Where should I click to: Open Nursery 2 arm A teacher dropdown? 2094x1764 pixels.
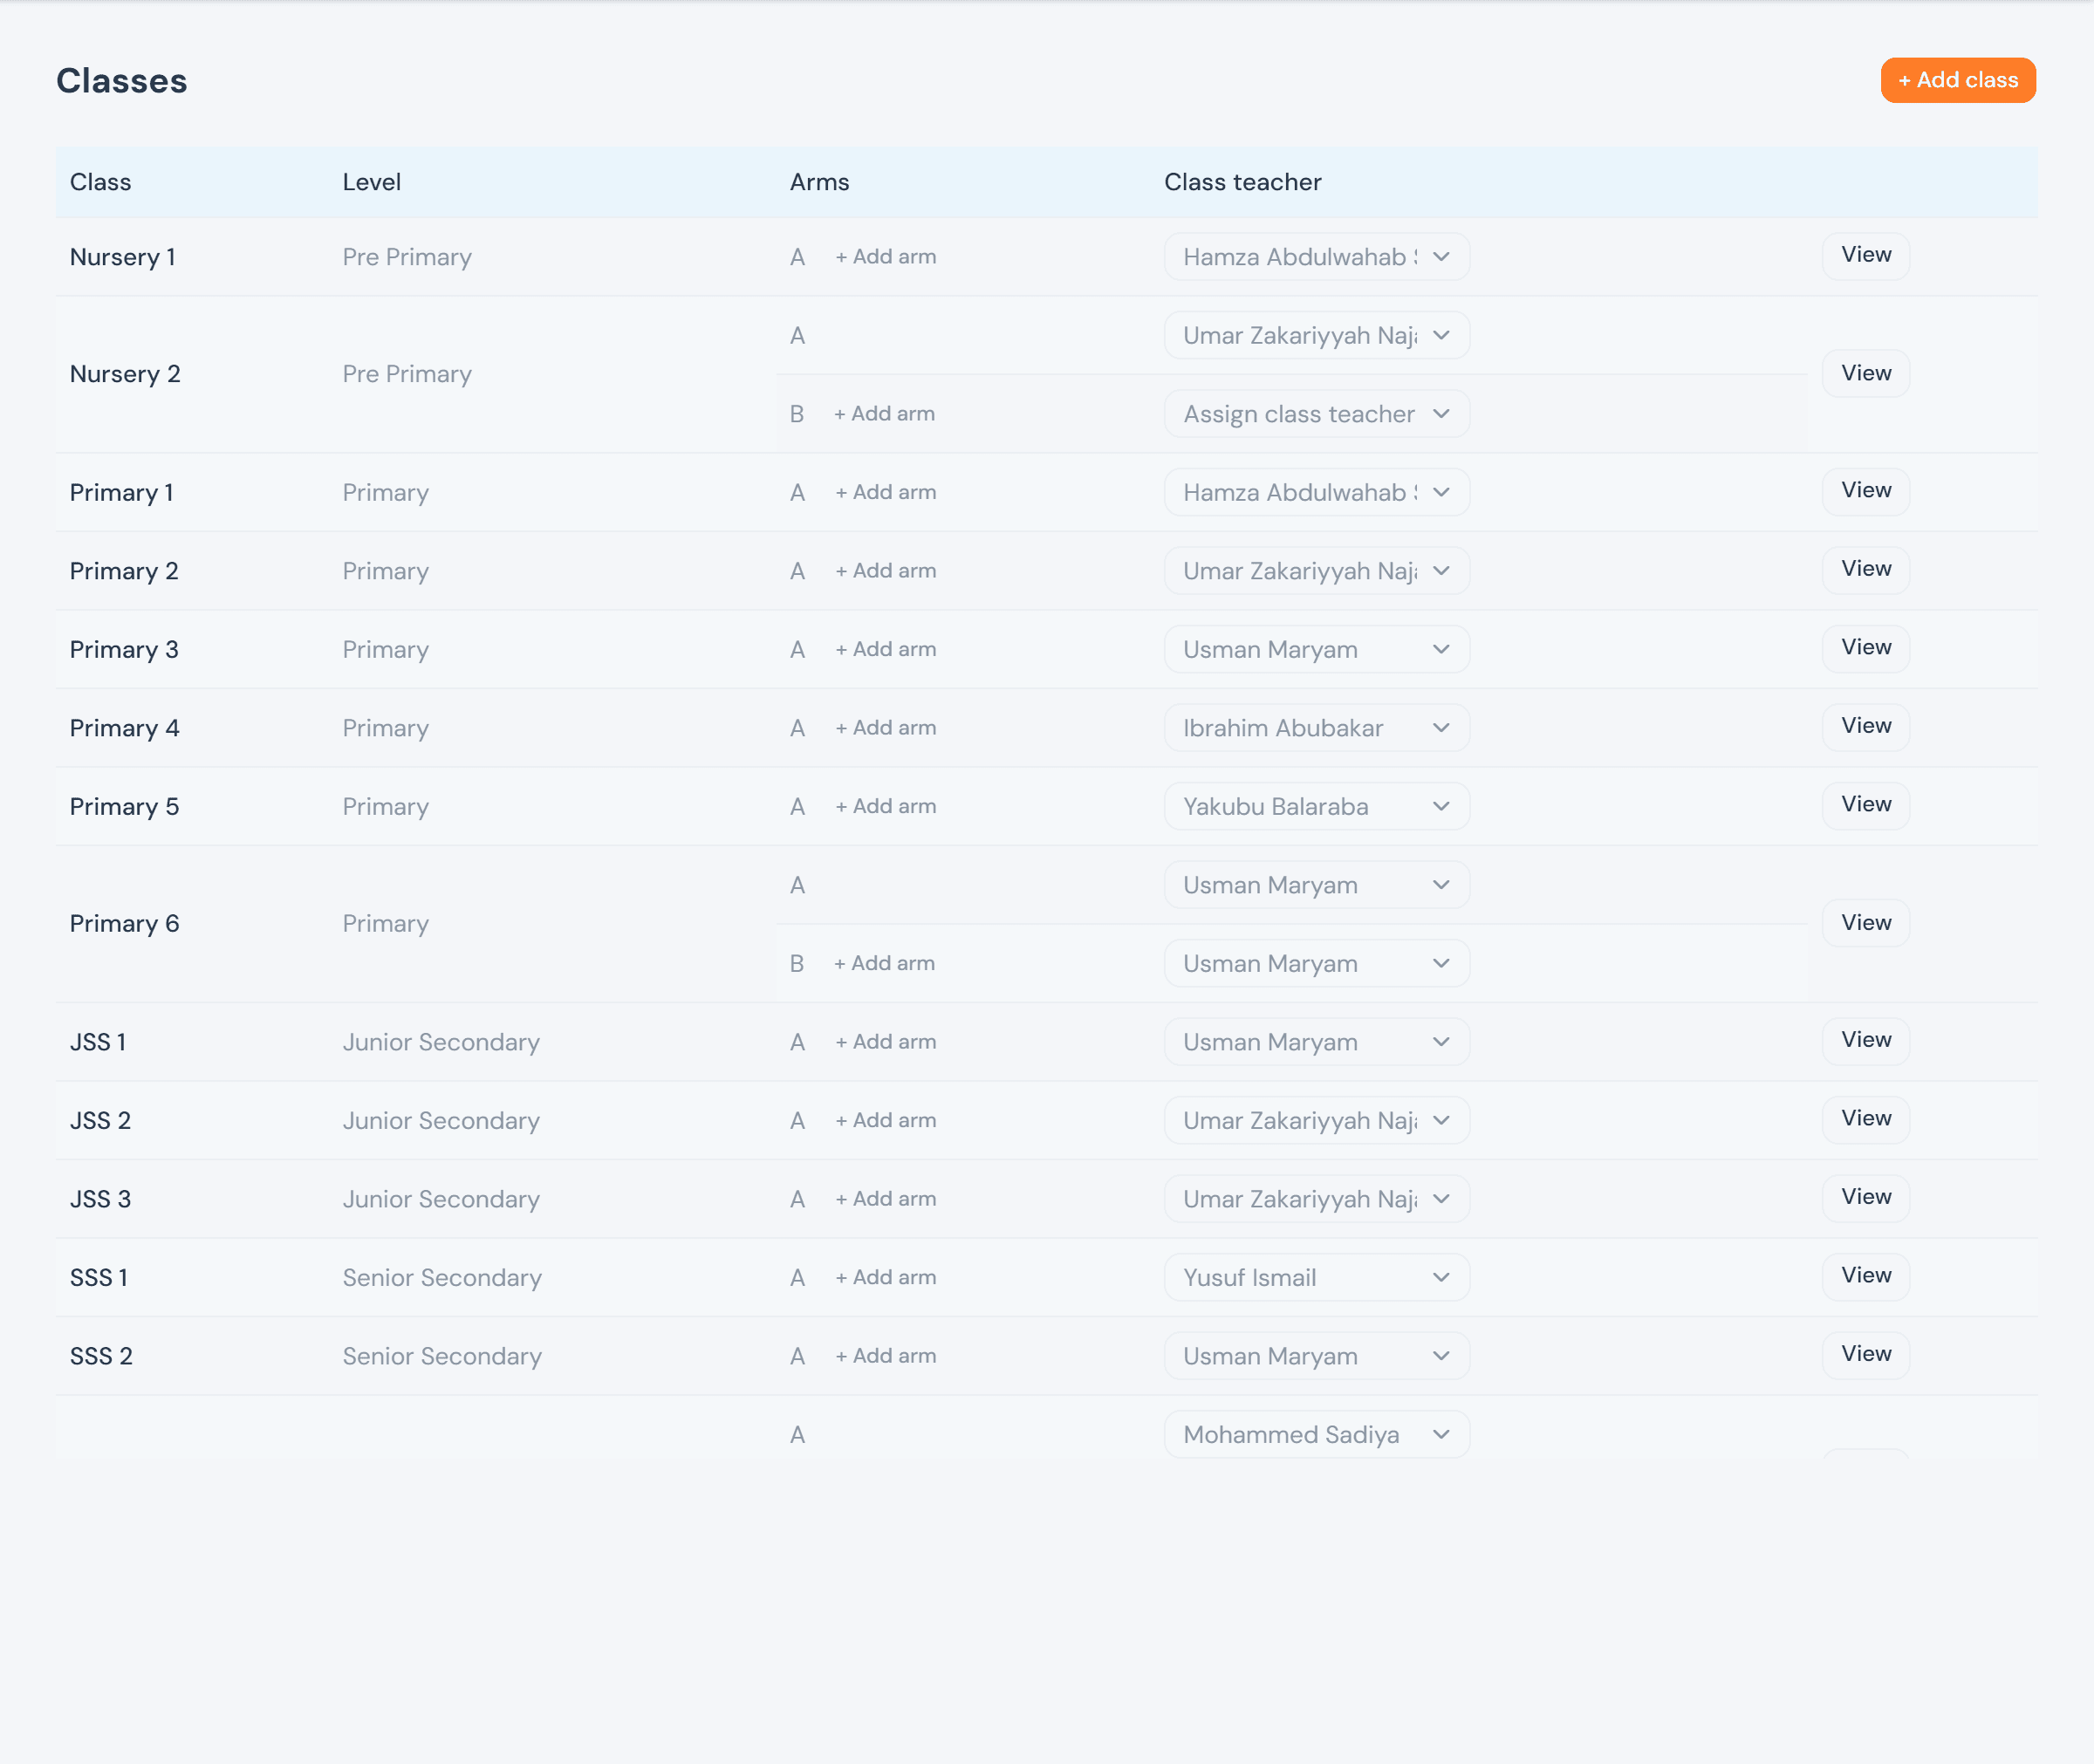click(1316, 335)
